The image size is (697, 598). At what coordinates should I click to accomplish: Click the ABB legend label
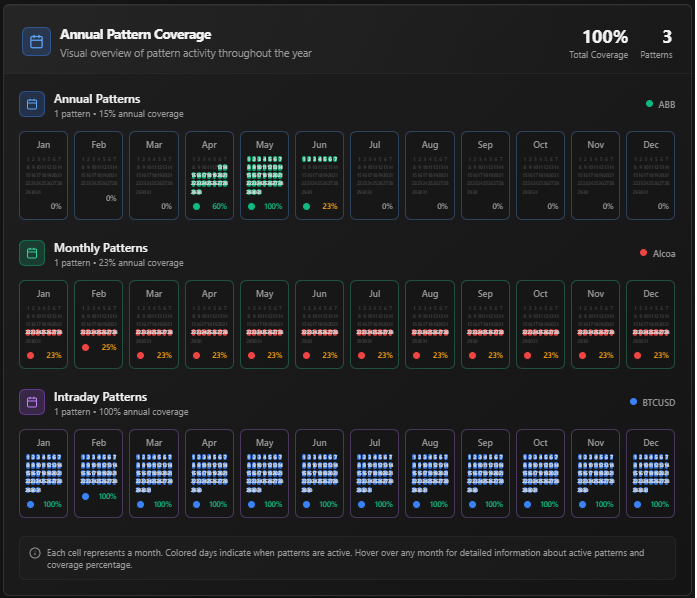click(x=667, y=104)
